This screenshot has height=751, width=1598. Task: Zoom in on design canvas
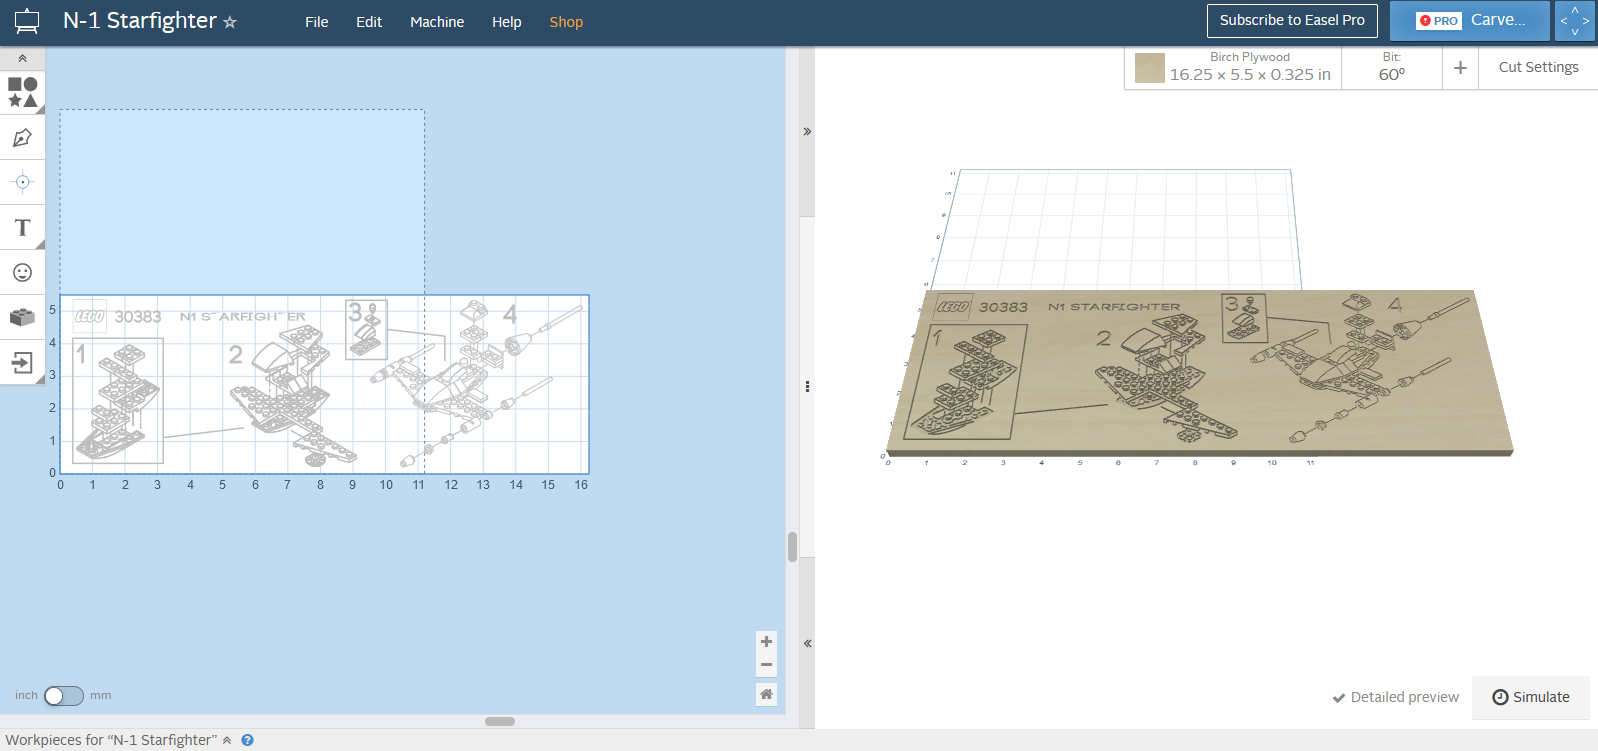tap(766, 642)
